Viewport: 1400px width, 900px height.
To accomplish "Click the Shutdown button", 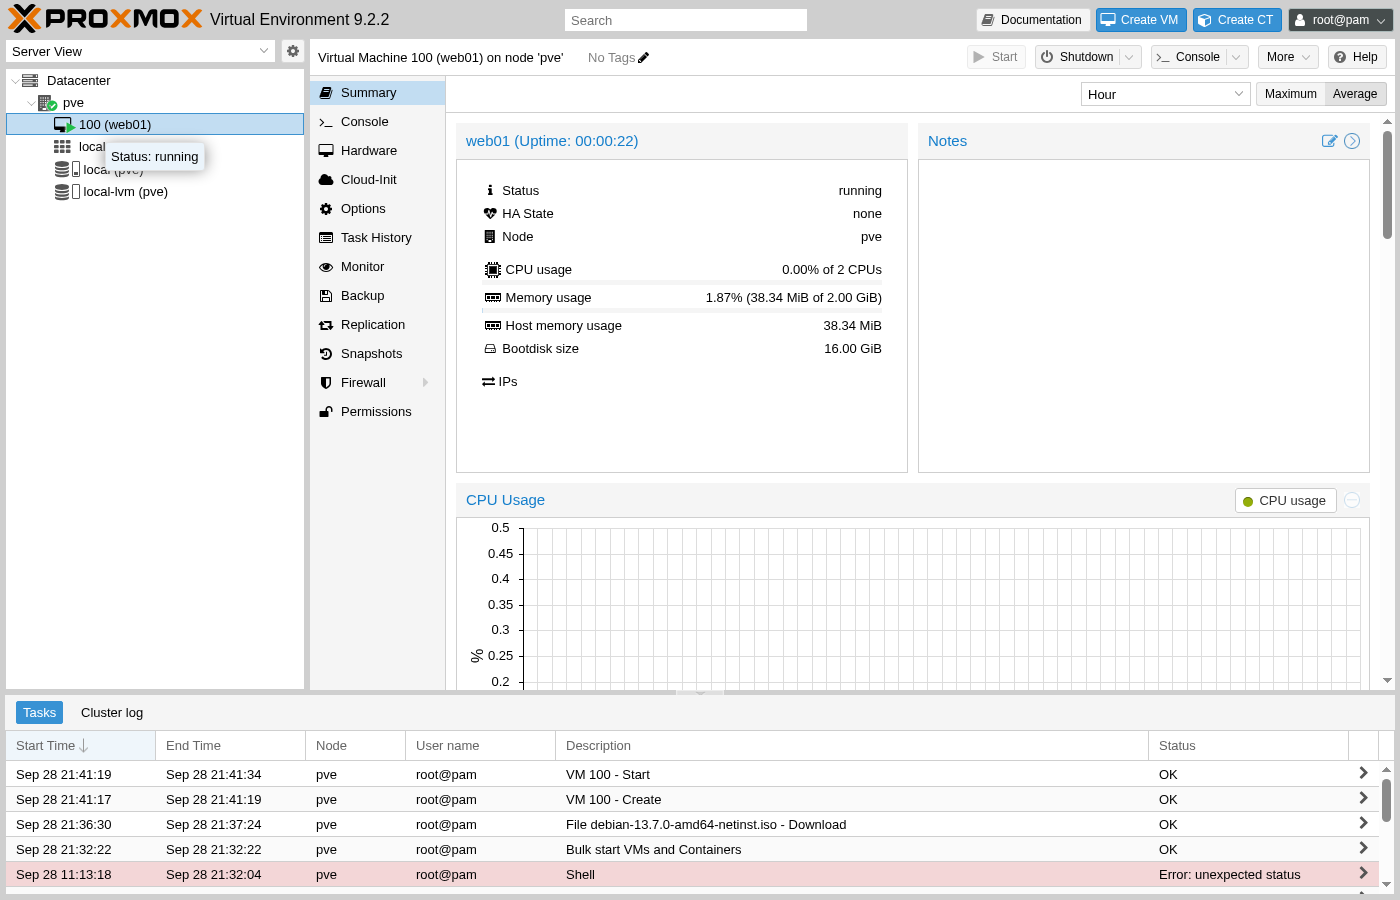I will click(x=1077, y=57).
